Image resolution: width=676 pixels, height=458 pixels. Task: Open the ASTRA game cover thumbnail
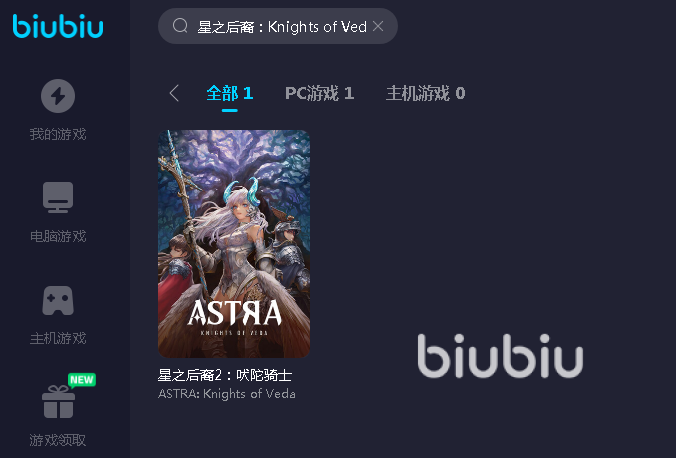pyautogui.click(x=234, y=244)
